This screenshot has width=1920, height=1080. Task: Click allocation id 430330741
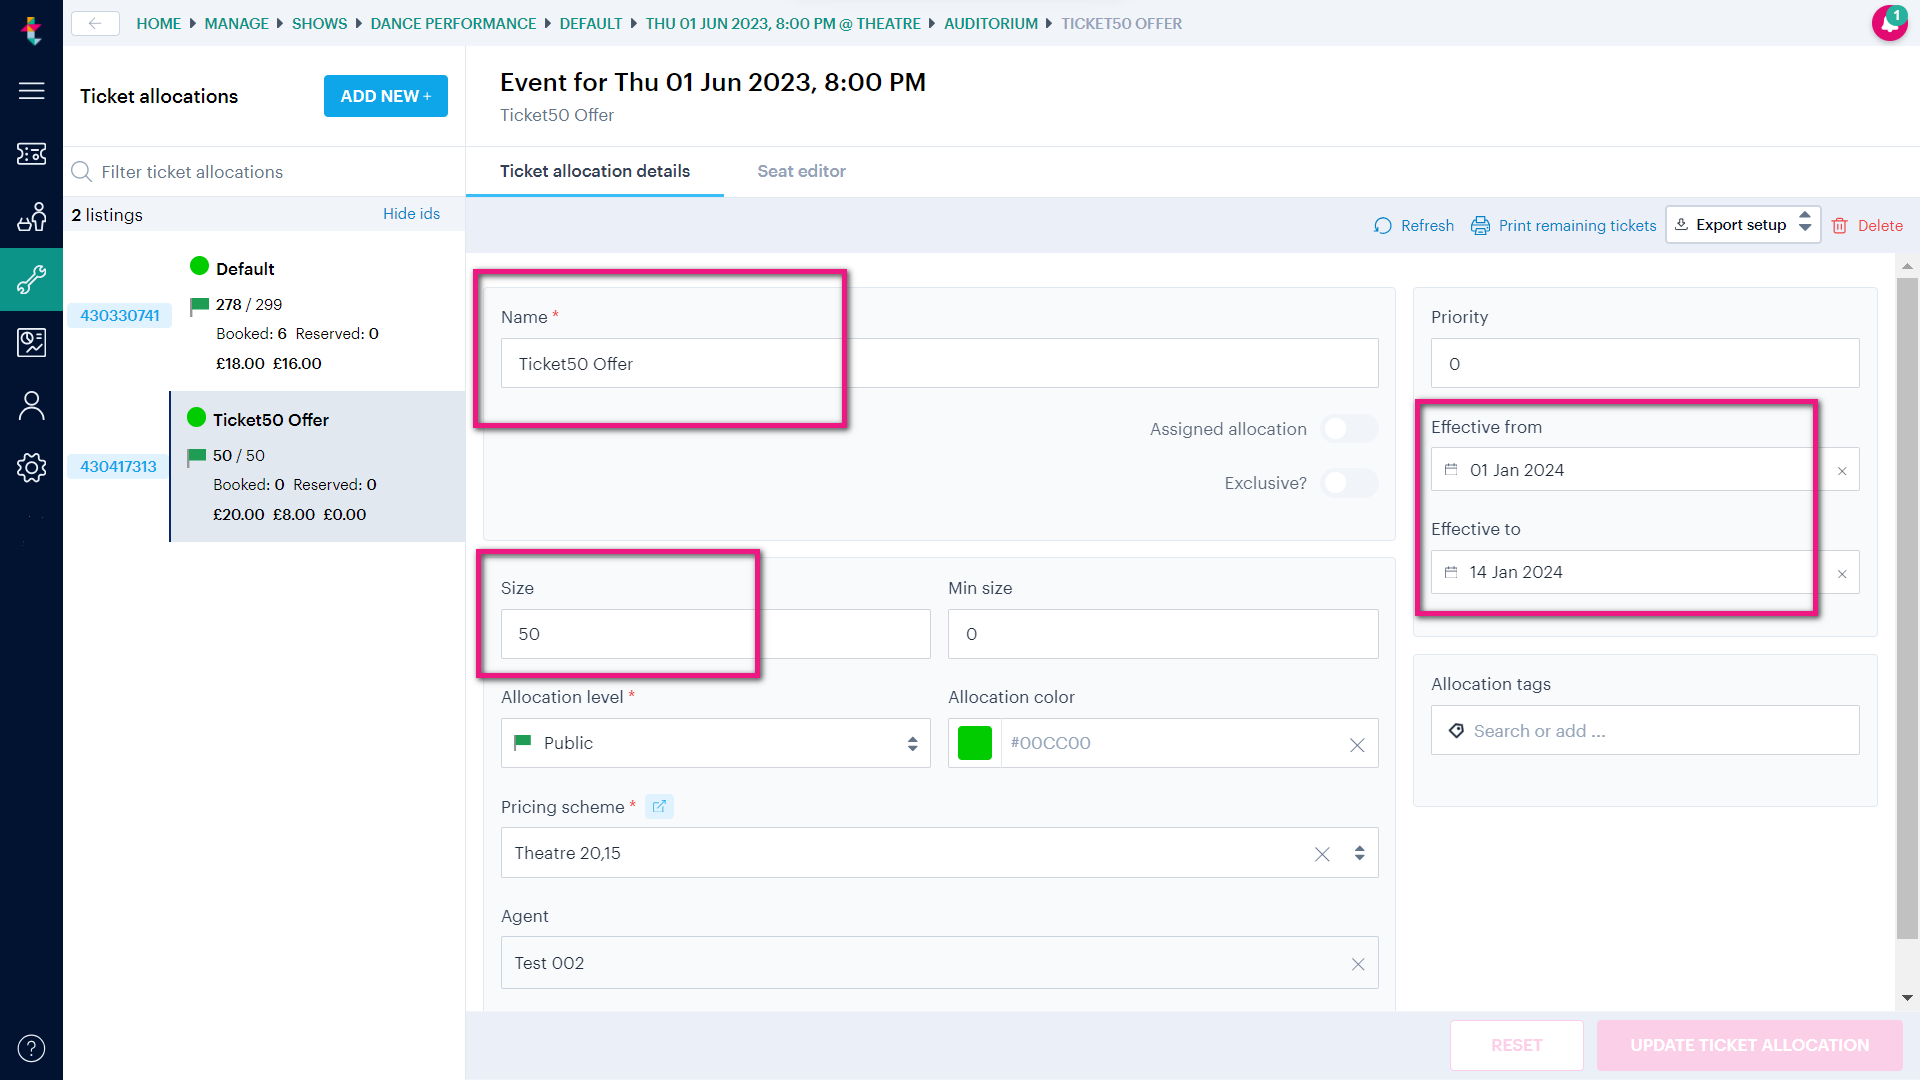120,315
